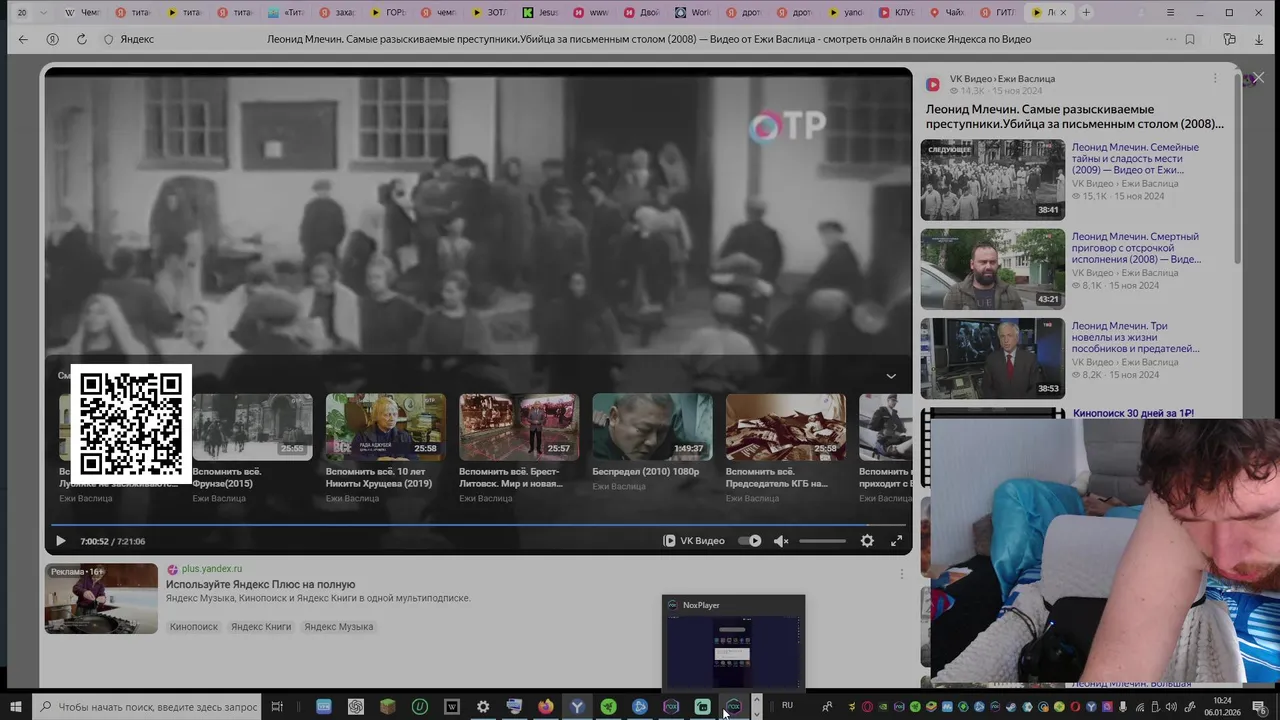1280x720 pixels.
Task: Open the ad block three-dots menu
Action: 901,574
